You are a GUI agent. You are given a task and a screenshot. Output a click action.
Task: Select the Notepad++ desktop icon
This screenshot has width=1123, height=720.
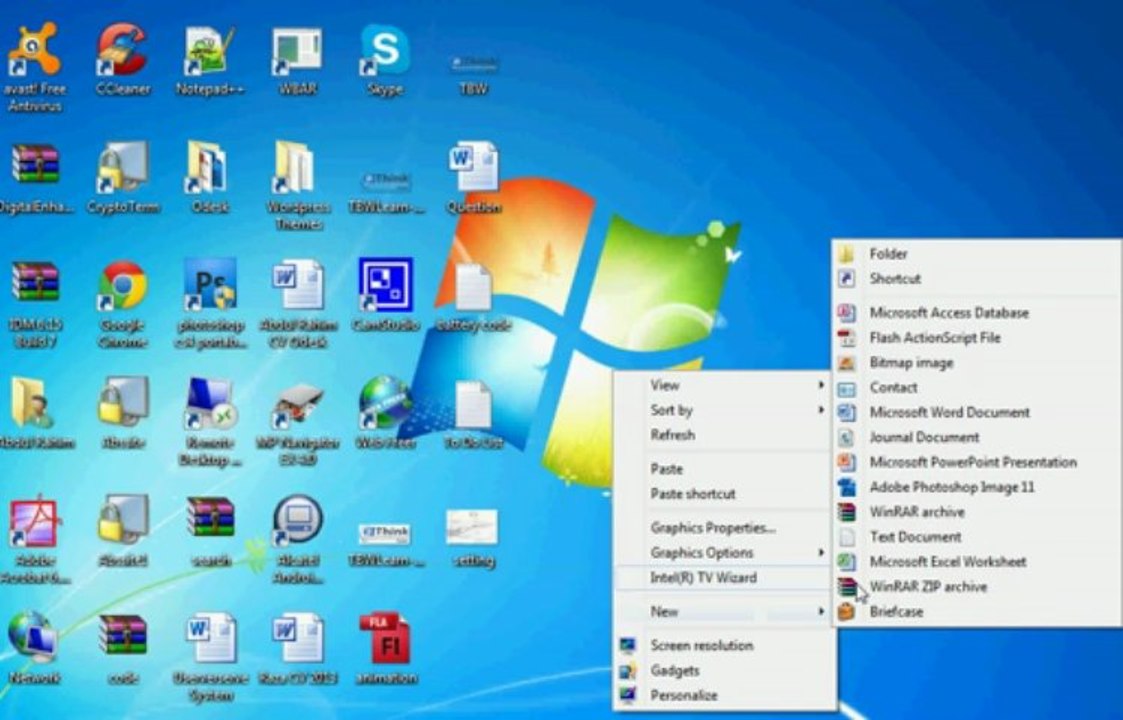click(x=210, y=60)
